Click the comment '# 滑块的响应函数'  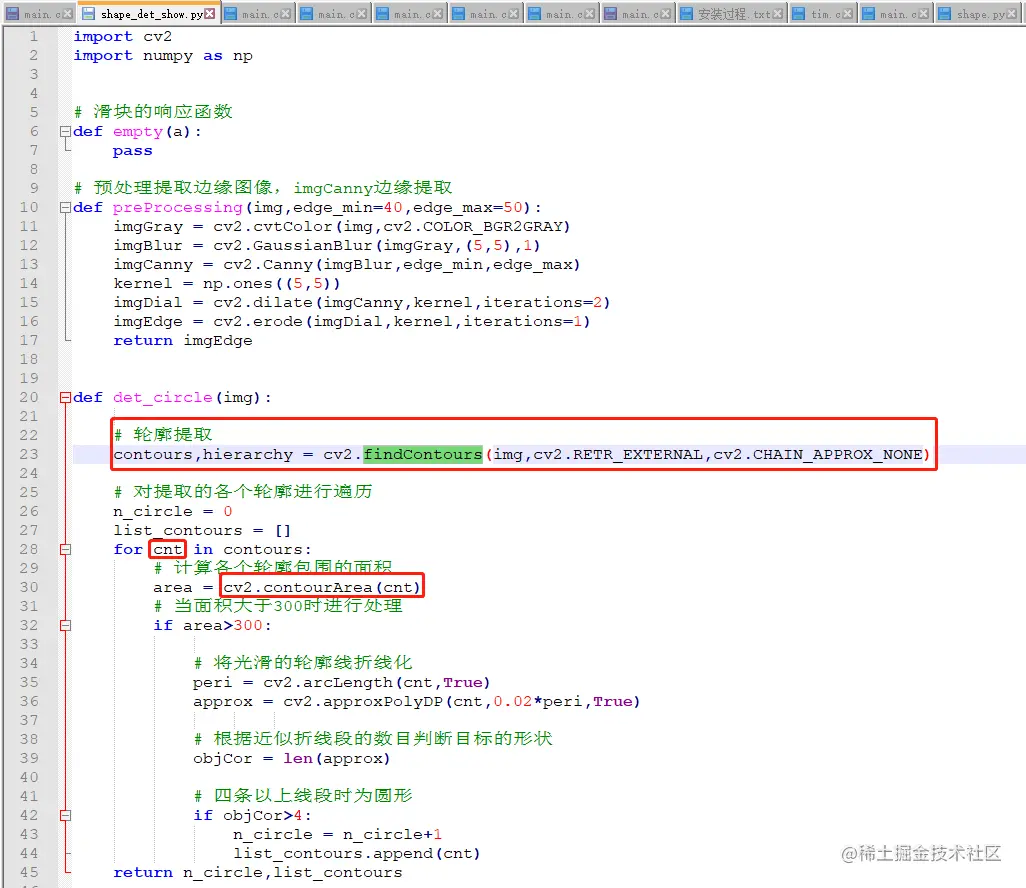(x=153, y=112)
